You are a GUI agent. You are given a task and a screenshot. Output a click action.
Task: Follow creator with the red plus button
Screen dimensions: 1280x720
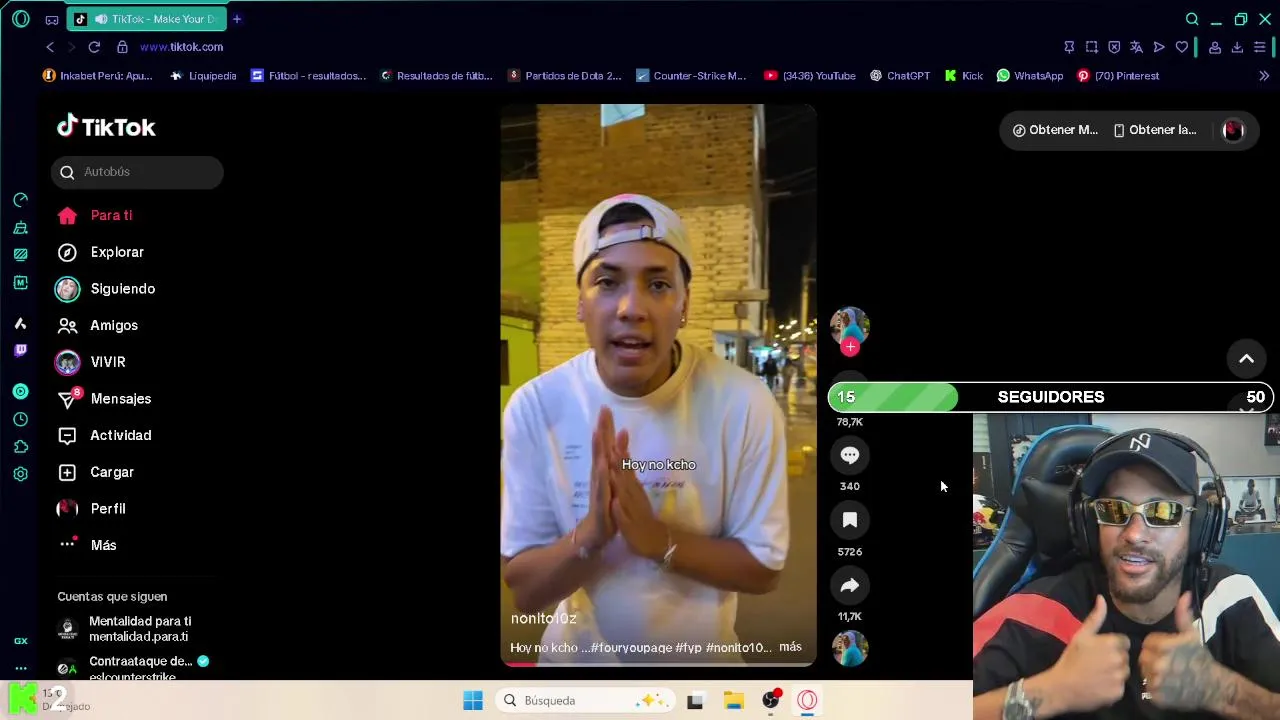point(850,347)
